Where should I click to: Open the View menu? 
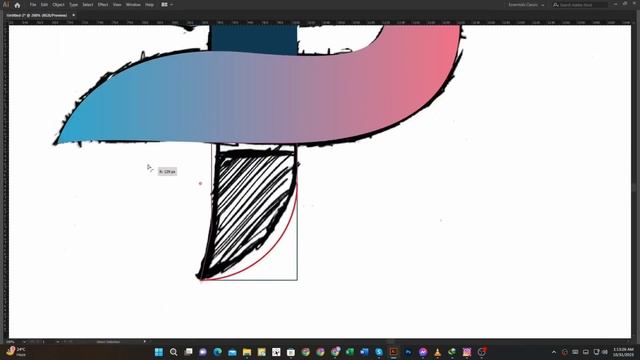[x=117, y=5]
